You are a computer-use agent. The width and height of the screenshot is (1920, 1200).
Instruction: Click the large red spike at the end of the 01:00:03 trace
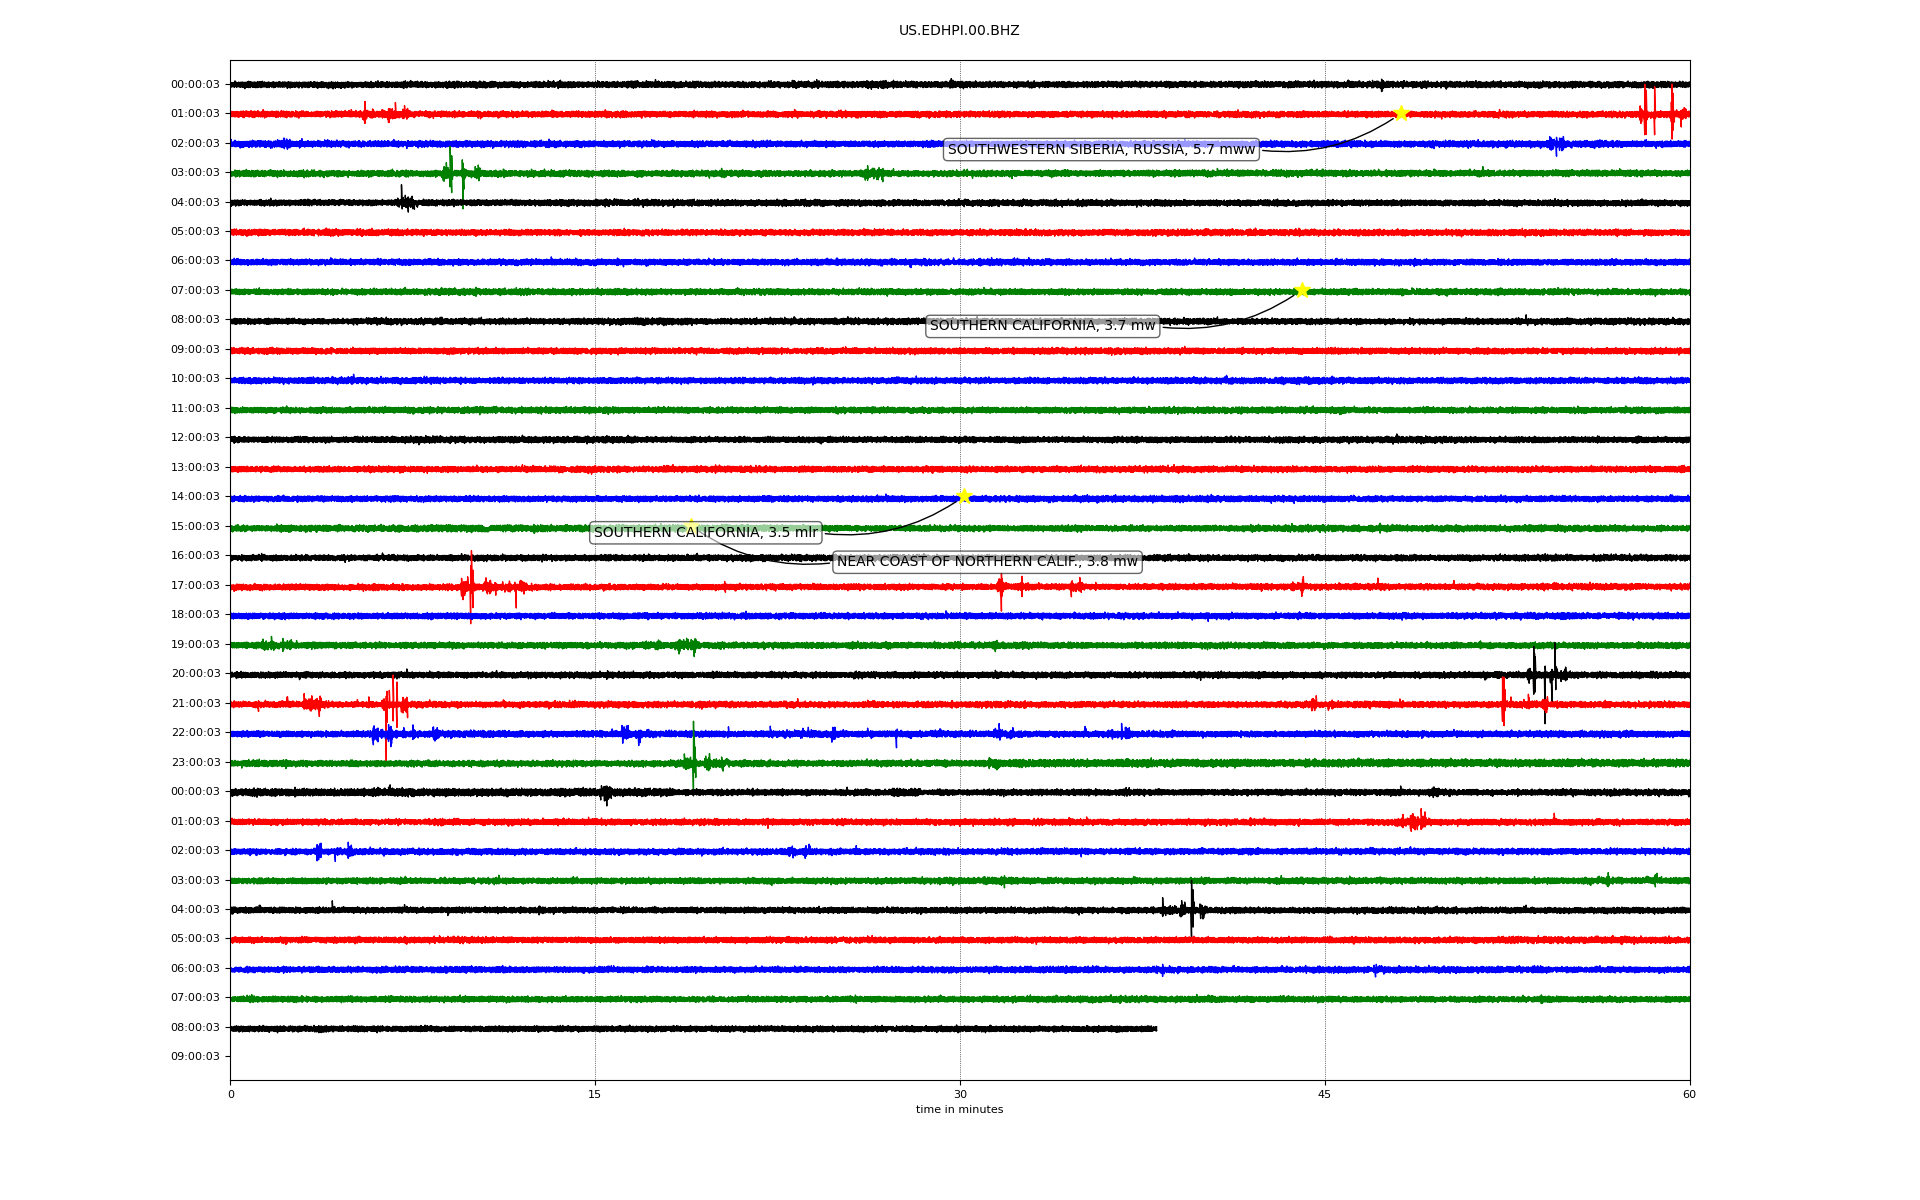[1671, 113]
